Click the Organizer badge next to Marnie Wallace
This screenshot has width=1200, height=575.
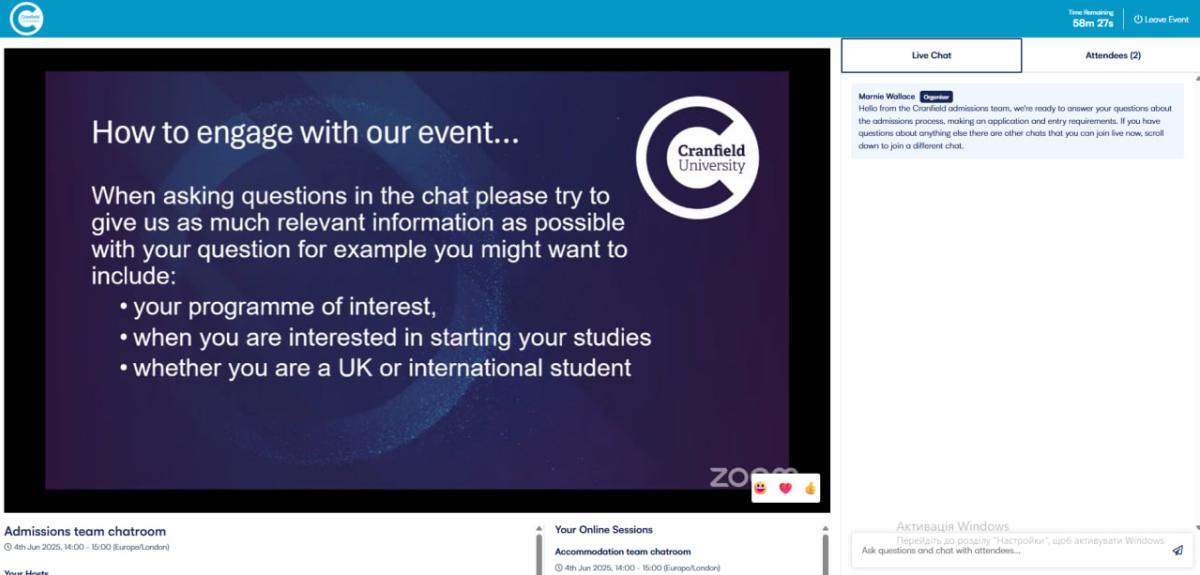(936, 97)
